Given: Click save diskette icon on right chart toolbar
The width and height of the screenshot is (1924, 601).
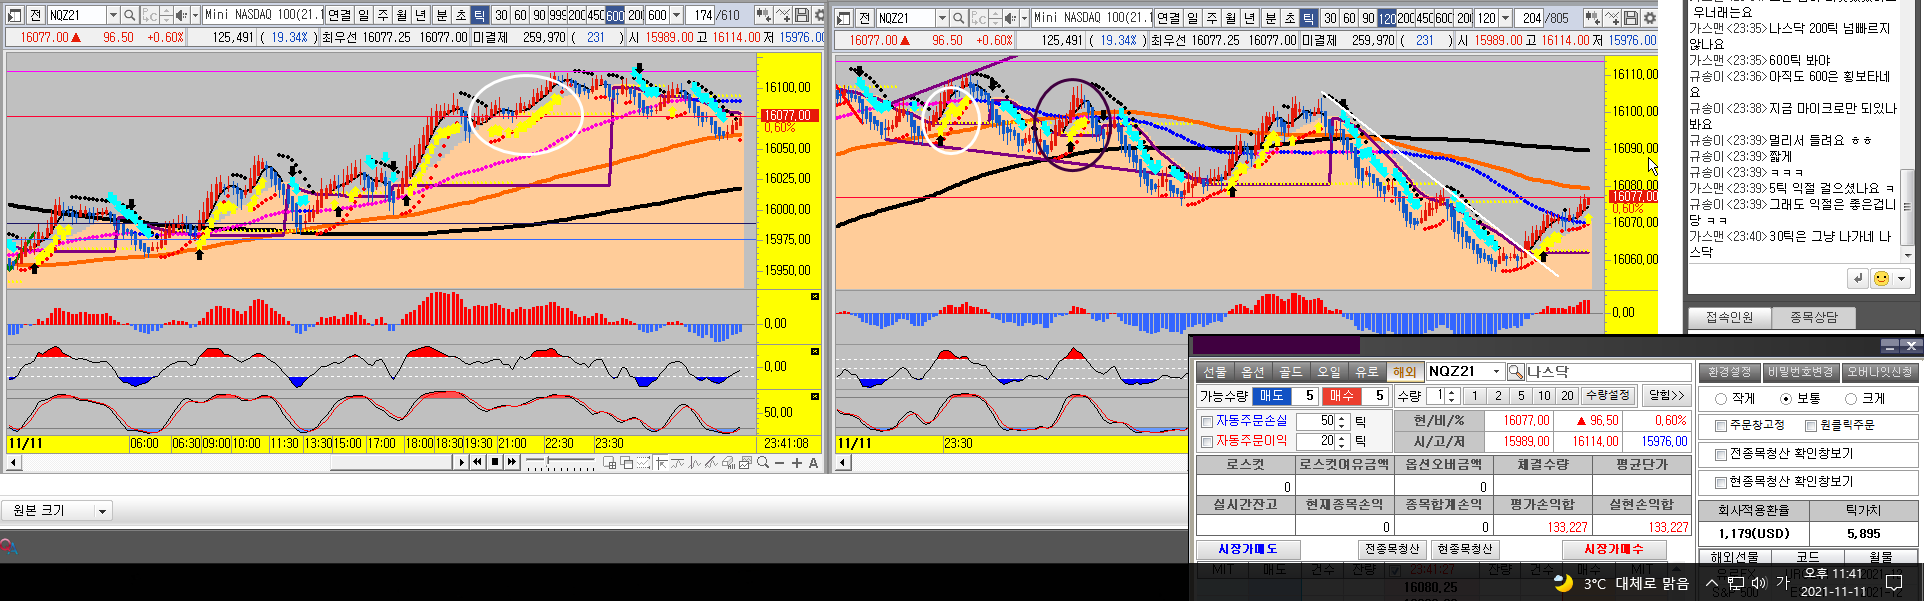Looking at the screenshot, I should point(1631,18).
